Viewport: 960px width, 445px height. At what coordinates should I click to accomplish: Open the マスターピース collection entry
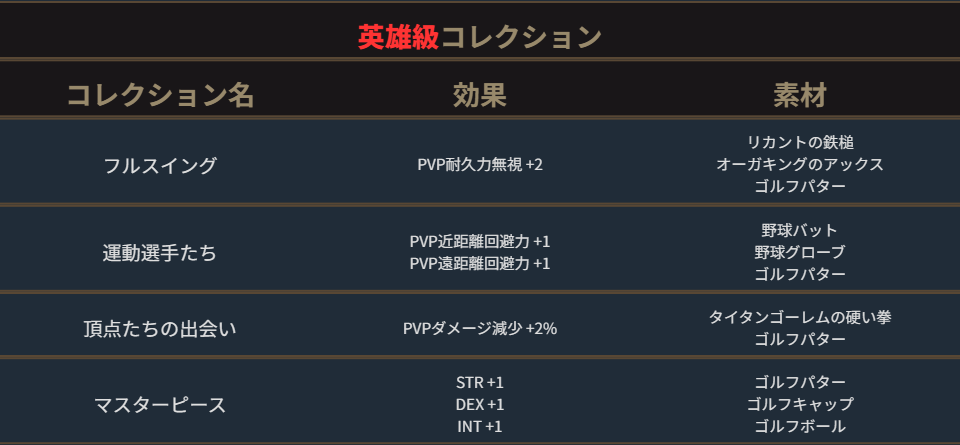click(x=160, y=405)
